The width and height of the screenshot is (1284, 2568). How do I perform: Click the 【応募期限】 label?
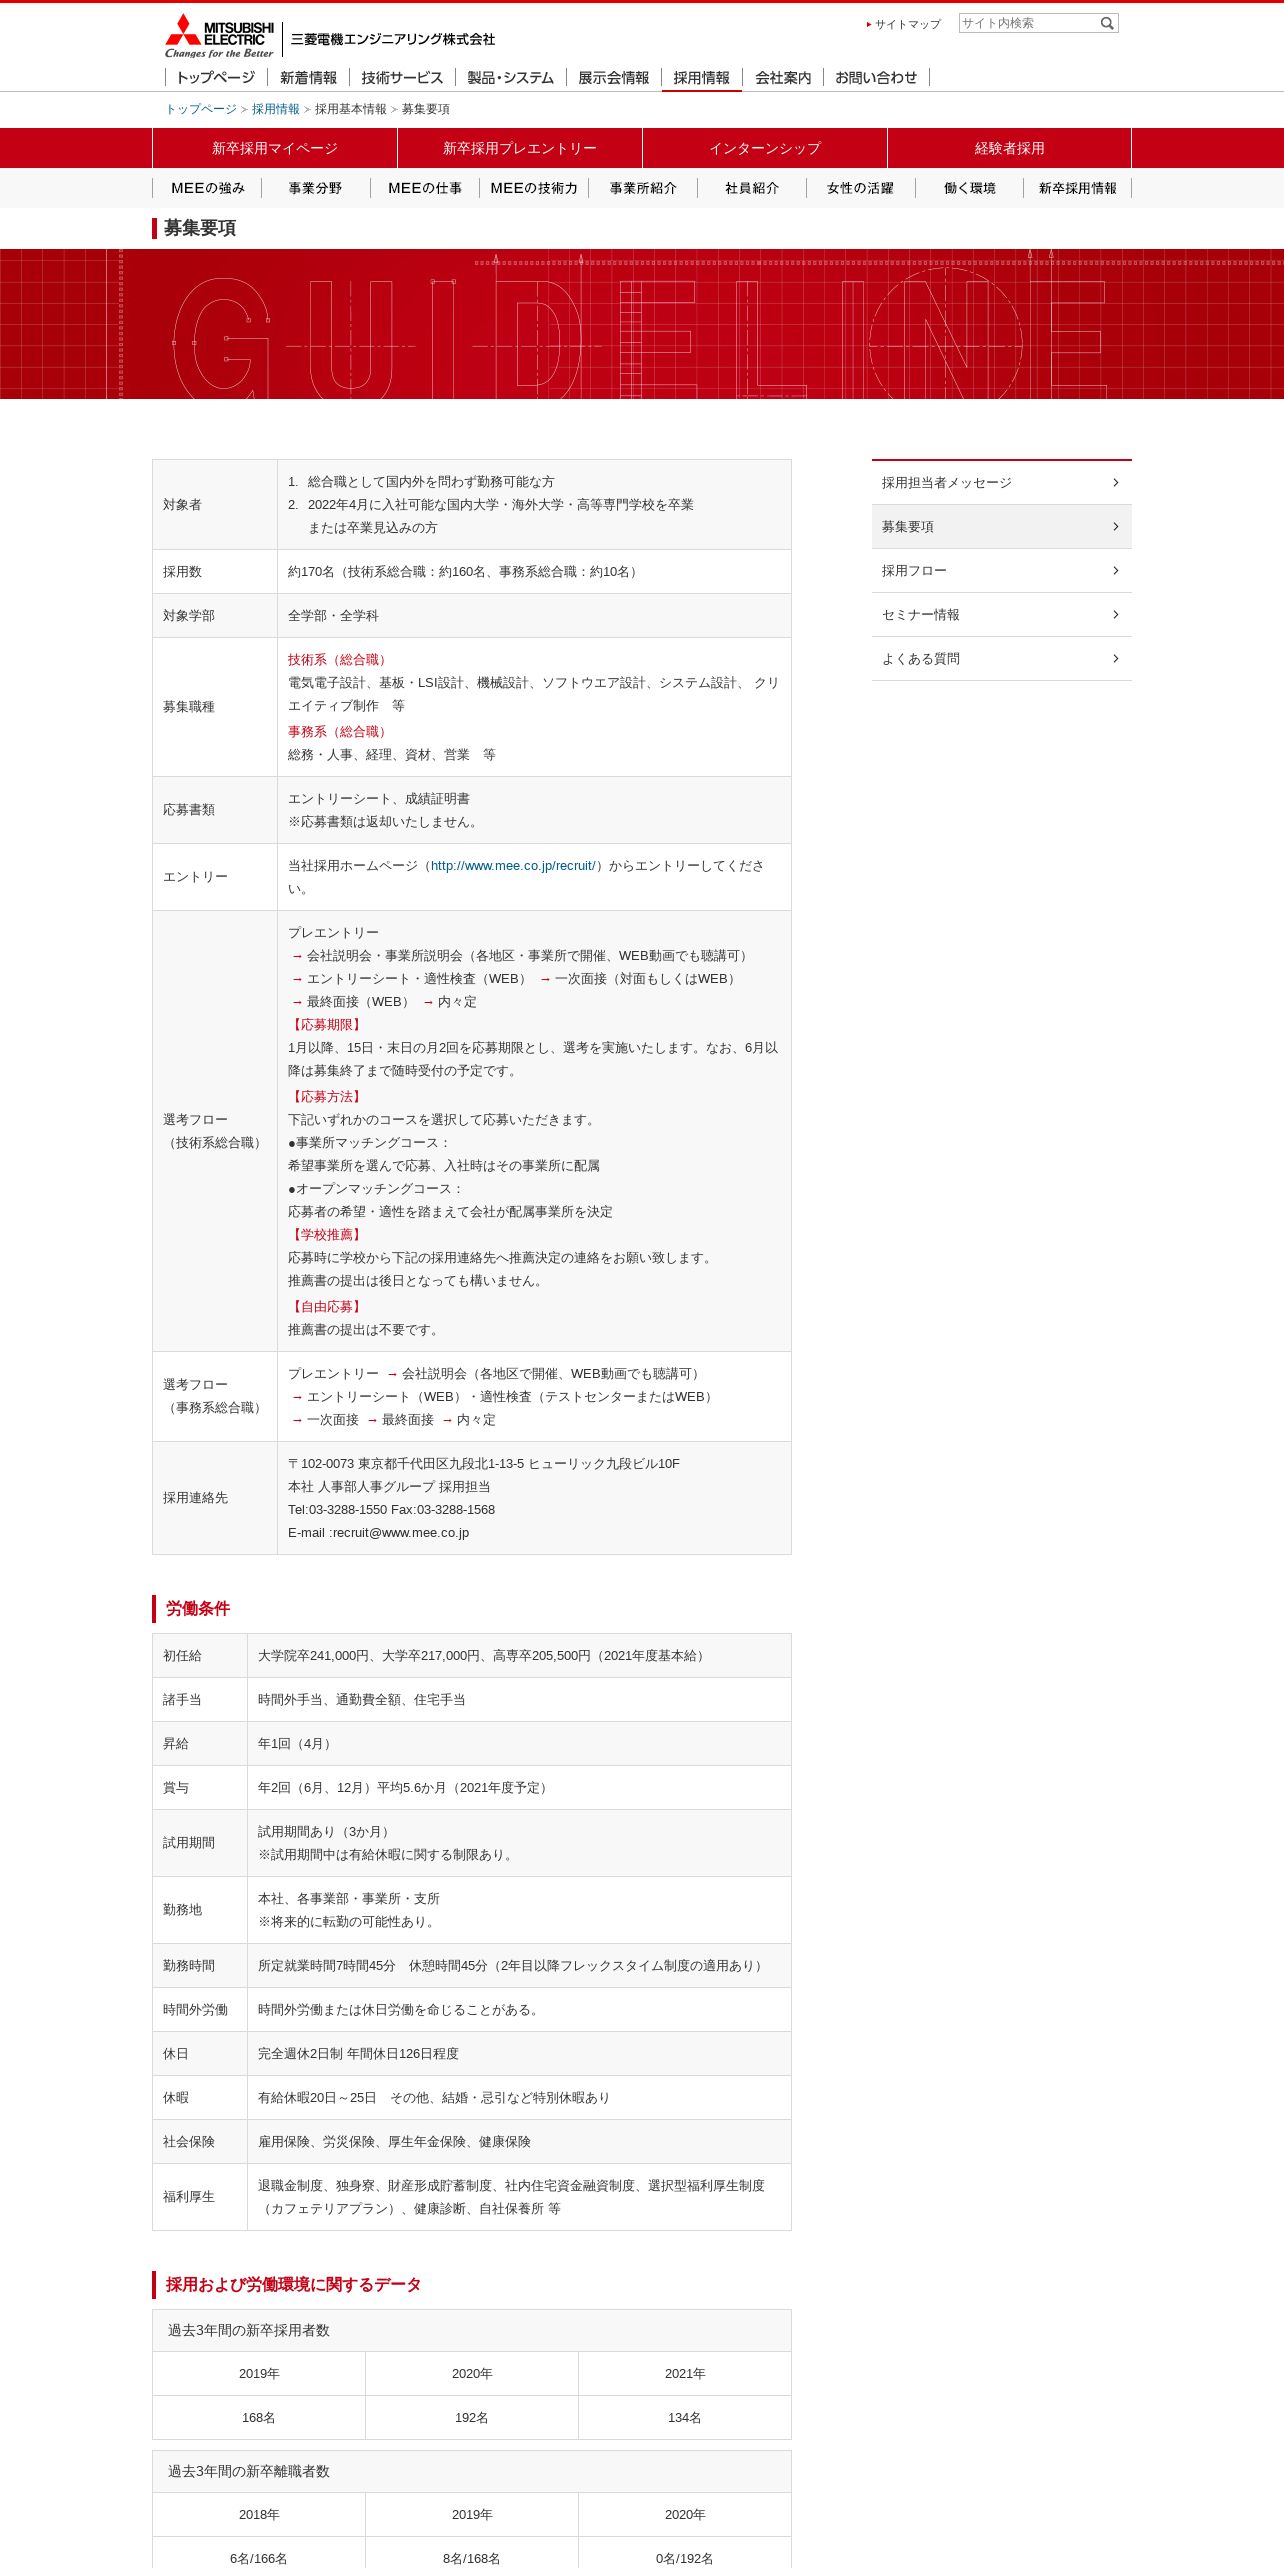tap(327, 1025)
